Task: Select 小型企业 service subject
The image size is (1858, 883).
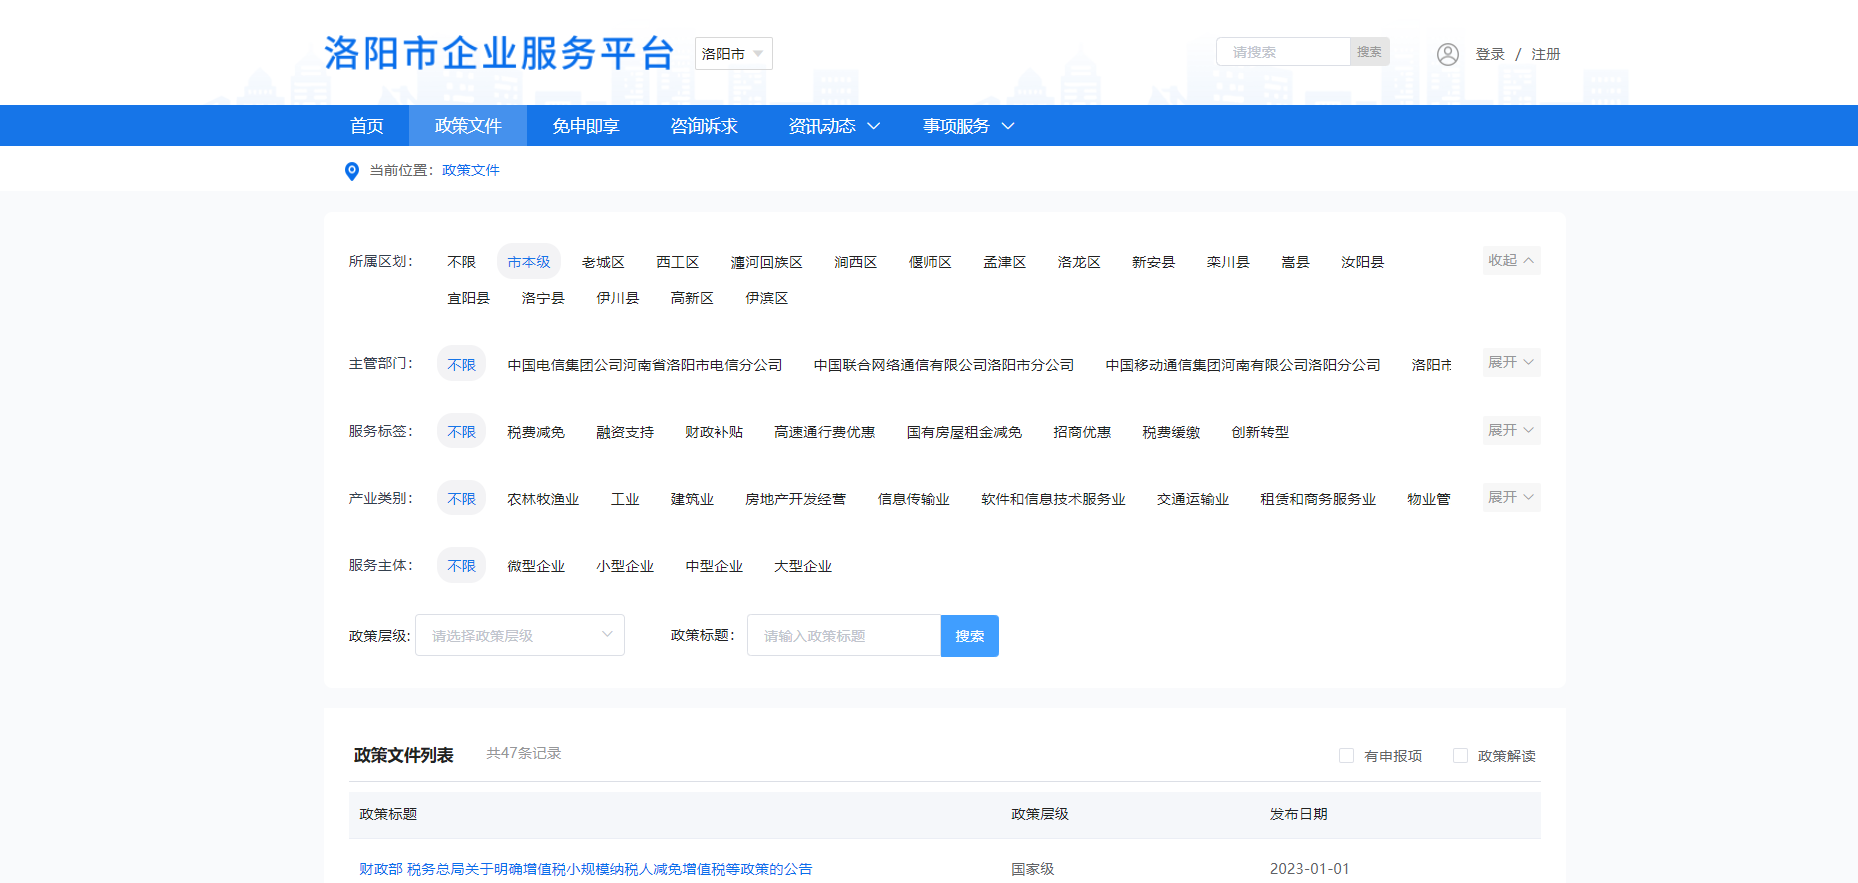Action: (624, 566)
